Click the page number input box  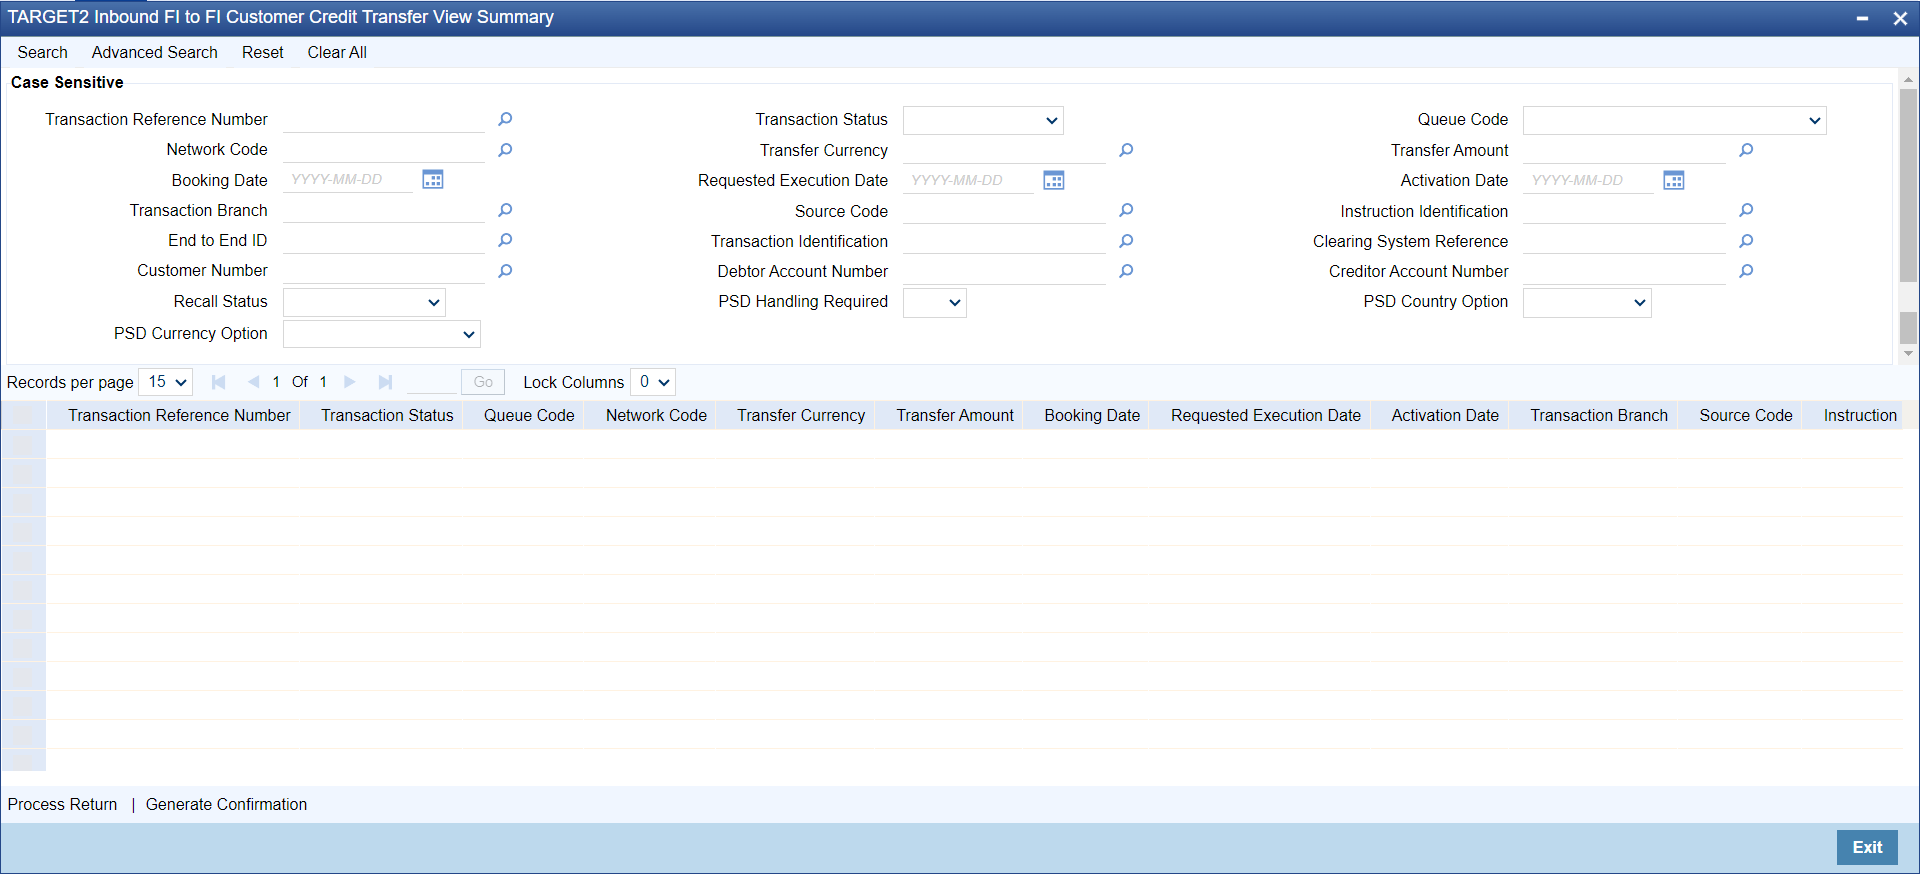[432, 382]
